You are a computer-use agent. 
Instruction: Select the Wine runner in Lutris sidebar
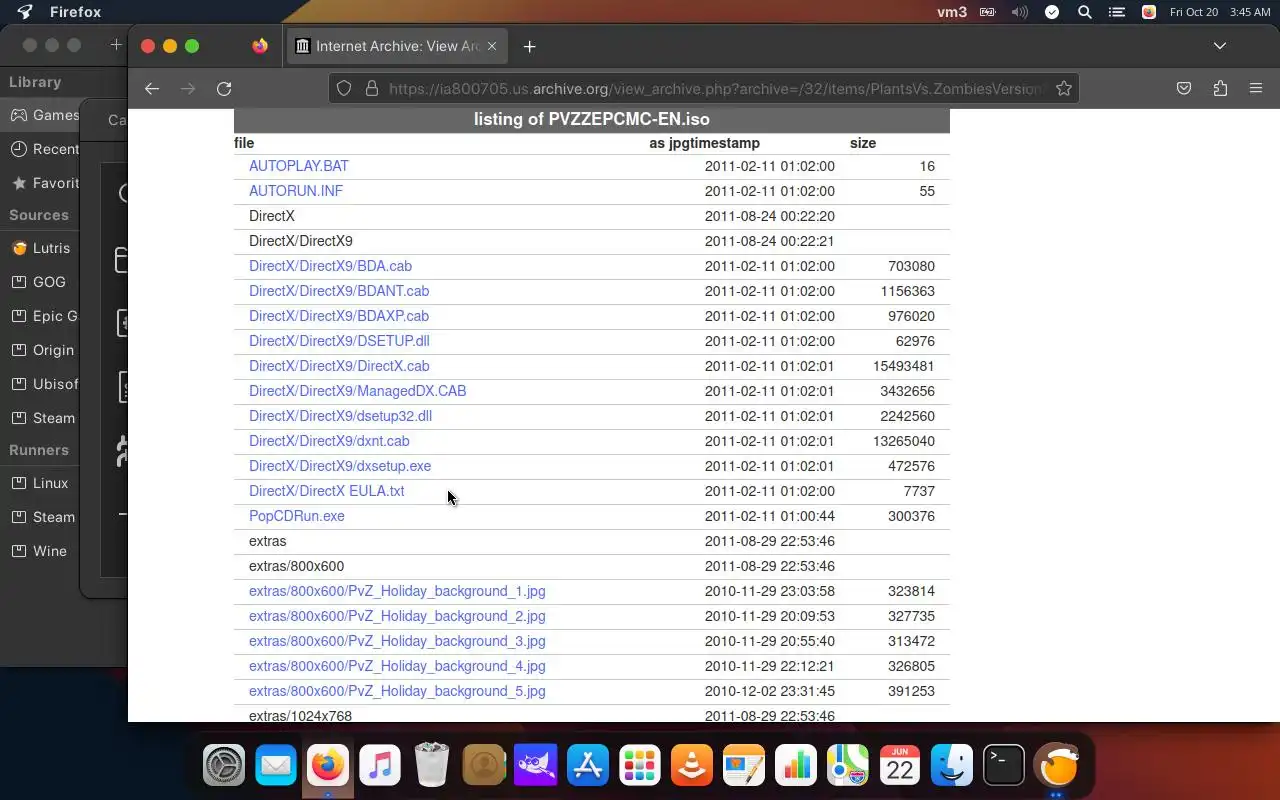coord(40,551)
